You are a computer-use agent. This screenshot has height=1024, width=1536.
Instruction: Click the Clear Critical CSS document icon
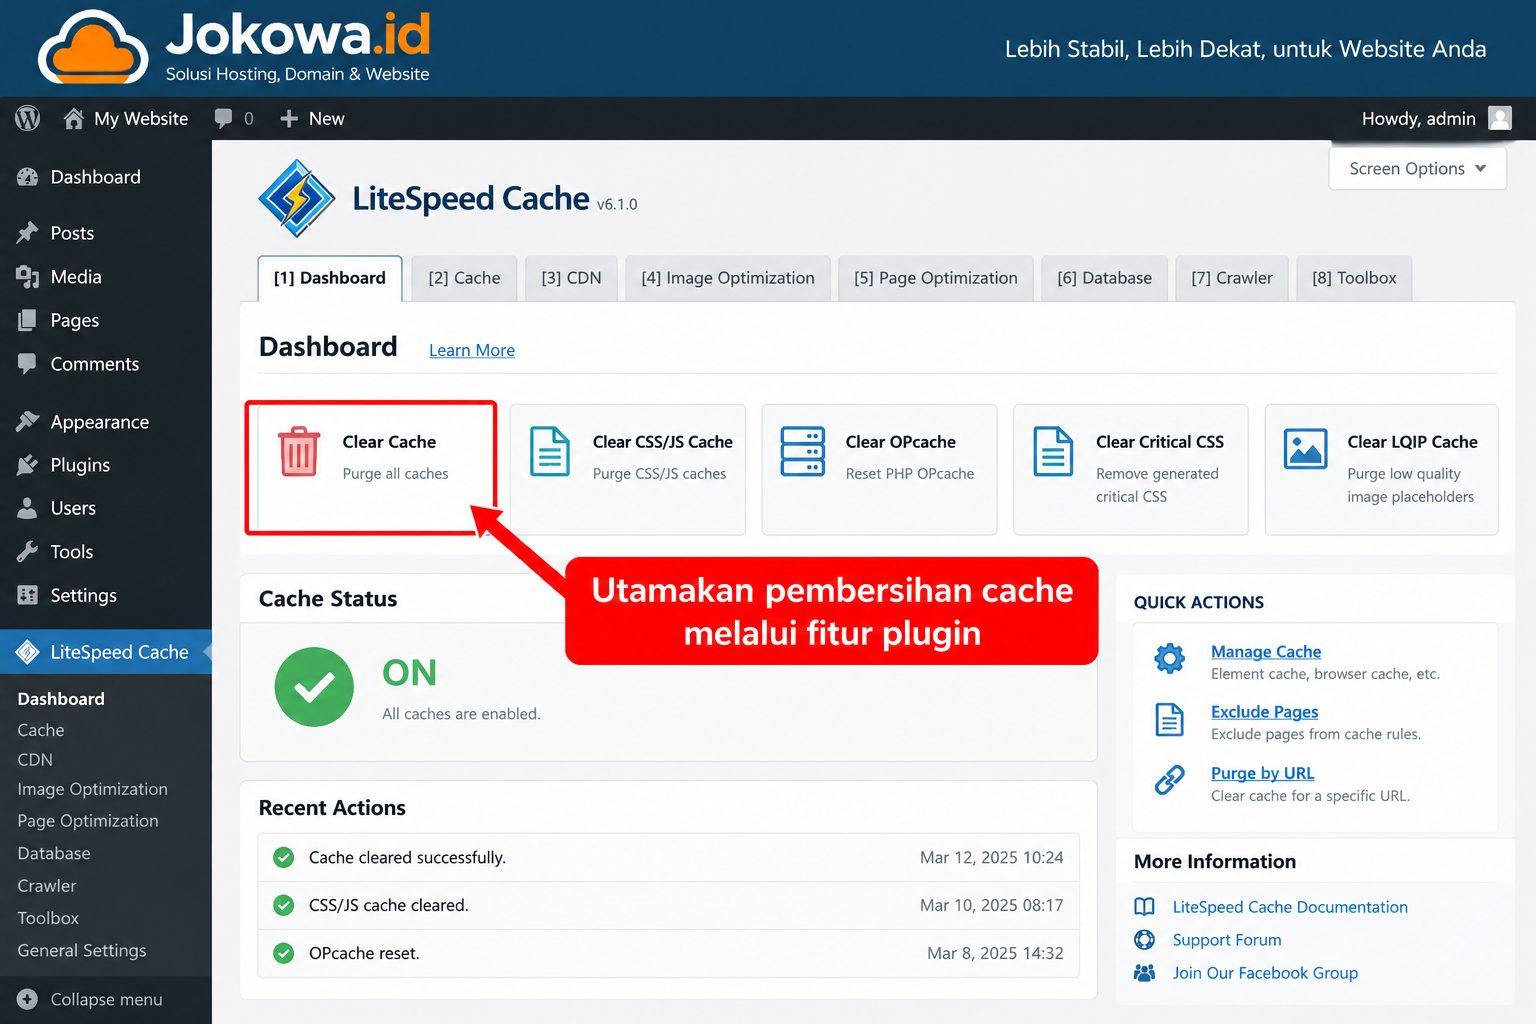pyautogui.click(x=1053, y=452)
